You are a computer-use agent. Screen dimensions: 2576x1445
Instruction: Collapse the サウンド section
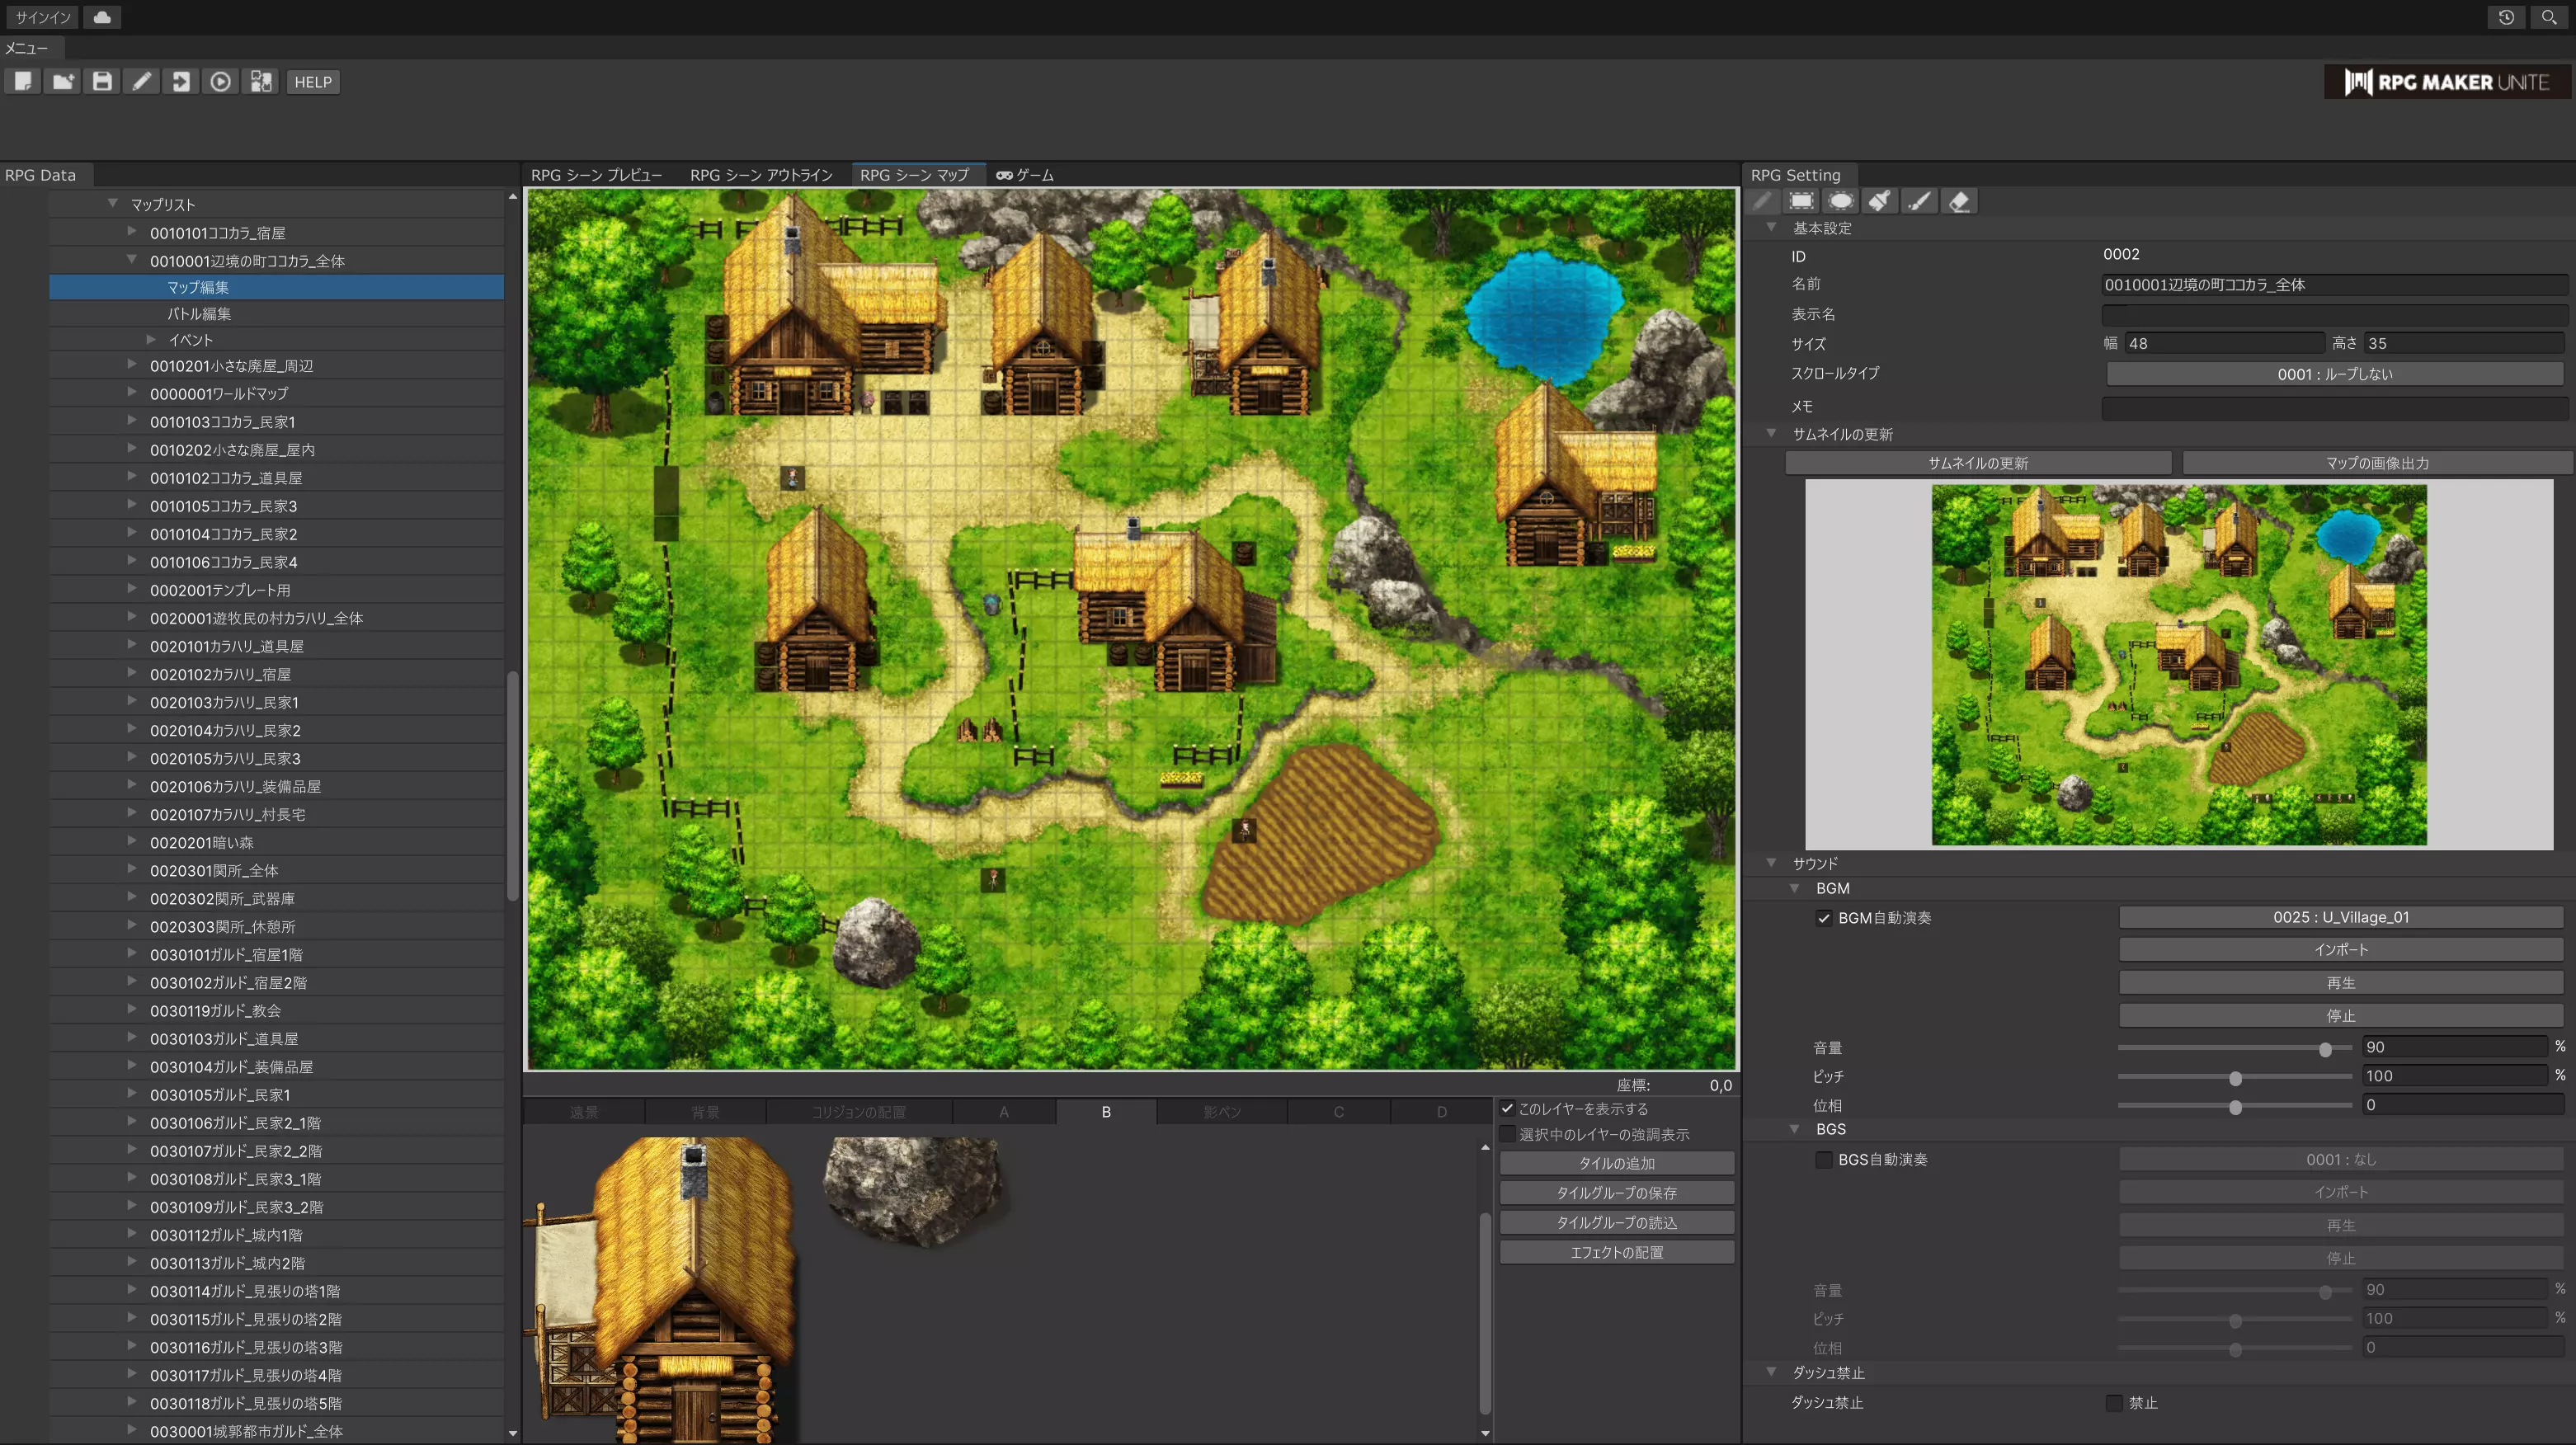click(x=1771, y=863)
